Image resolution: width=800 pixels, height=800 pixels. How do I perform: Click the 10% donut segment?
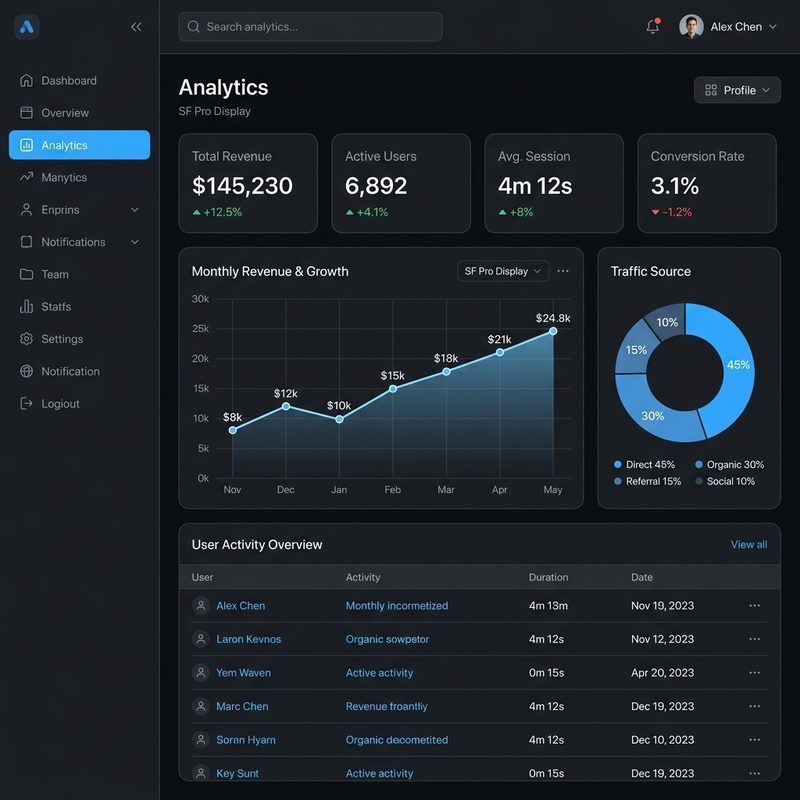click(666, 322)
